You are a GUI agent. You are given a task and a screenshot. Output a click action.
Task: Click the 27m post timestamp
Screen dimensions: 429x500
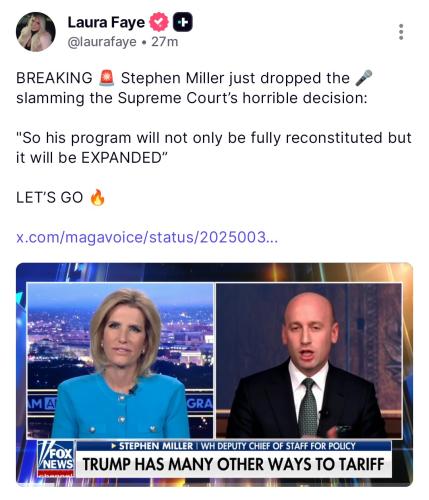click(165, 42)
